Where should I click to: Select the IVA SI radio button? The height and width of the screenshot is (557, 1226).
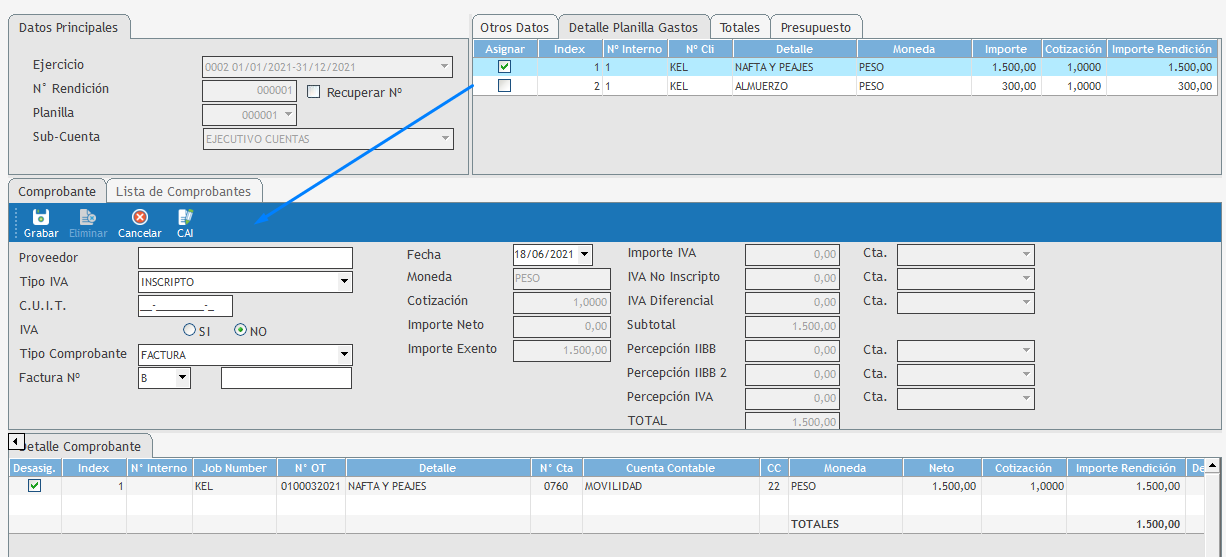(189, 331)
